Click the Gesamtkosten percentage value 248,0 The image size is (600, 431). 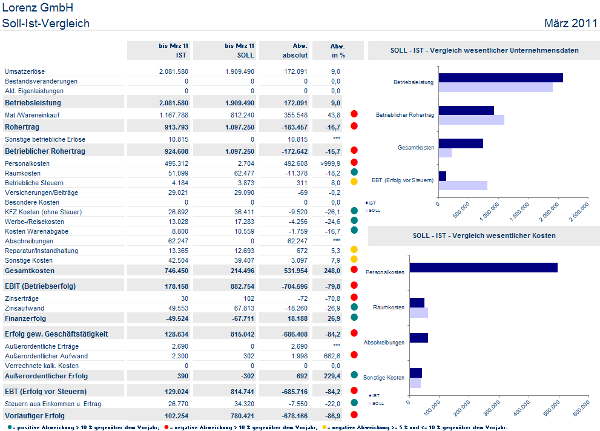[332, 271]
